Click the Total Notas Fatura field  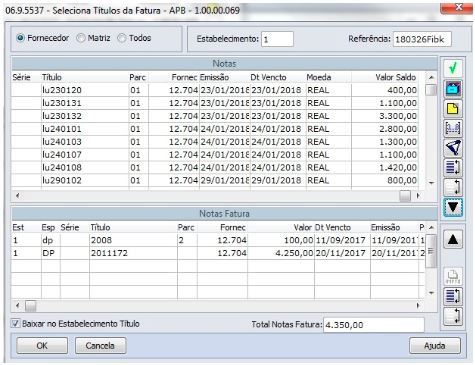point(373,325)
